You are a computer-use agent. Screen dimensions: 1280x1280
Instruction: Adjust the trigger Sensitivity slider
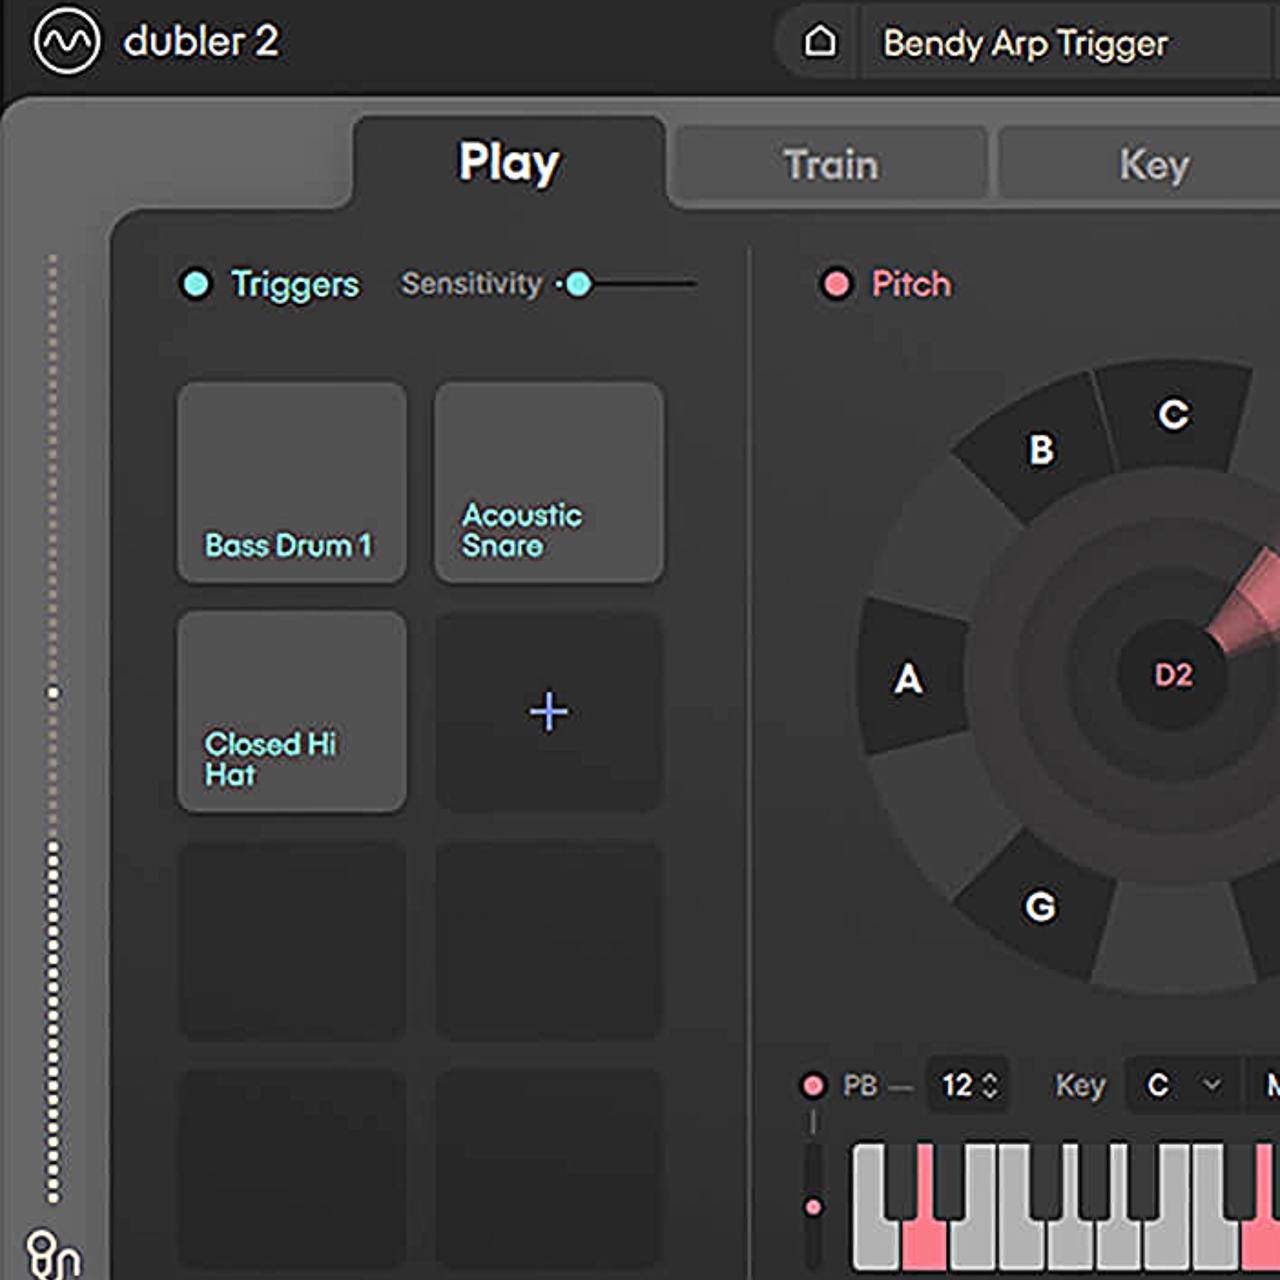[578, 284]
